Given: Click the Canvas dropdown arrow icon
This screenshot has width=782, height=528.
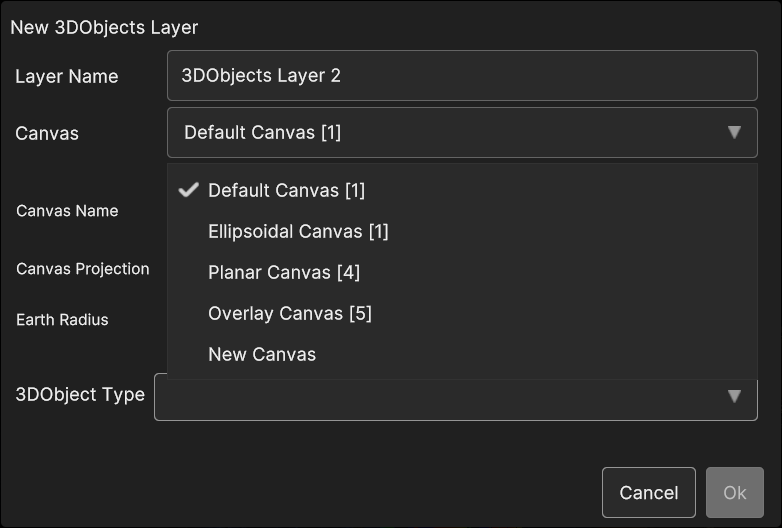Looking at the screenshot, I should [x=734, y=132].
